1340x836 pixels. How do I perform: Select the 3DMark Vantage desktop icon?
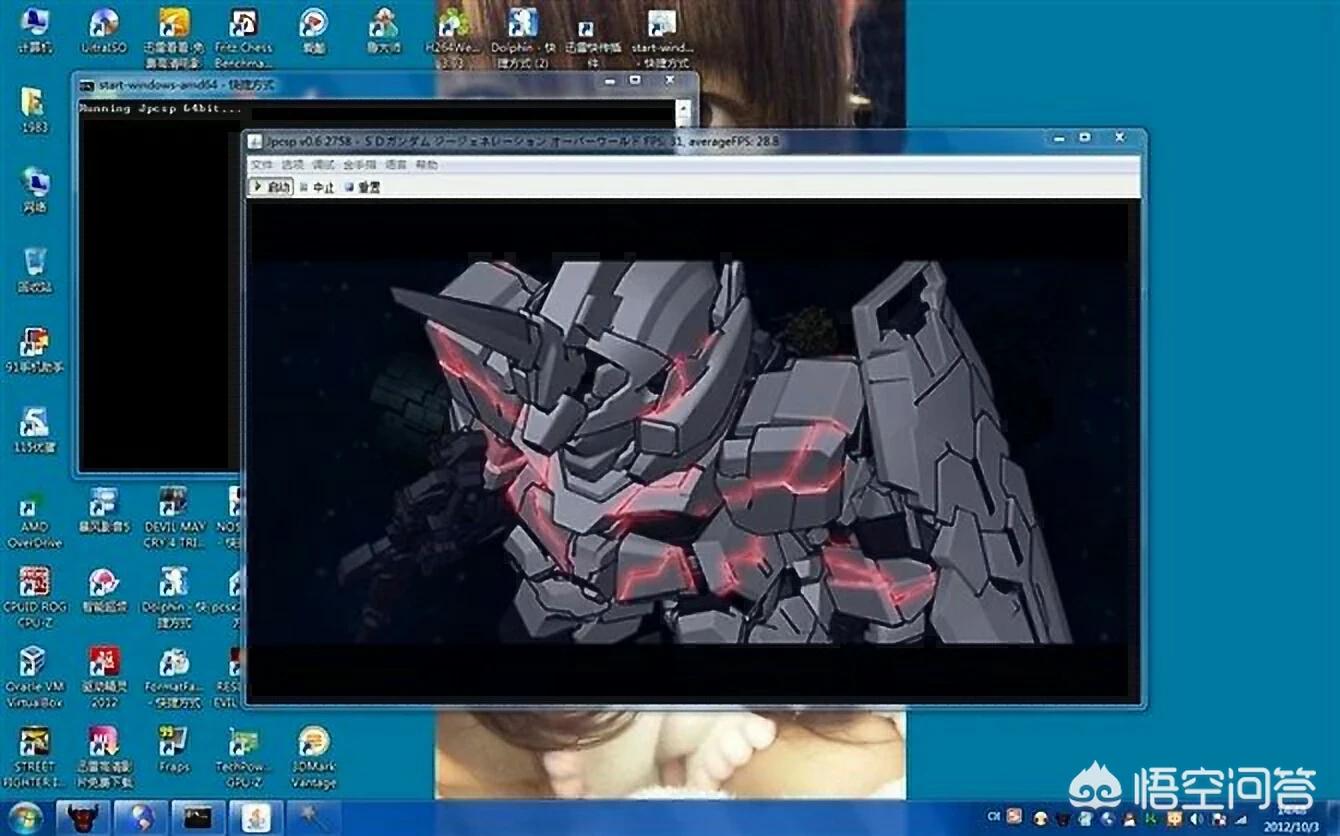click(x=314, y=758)
